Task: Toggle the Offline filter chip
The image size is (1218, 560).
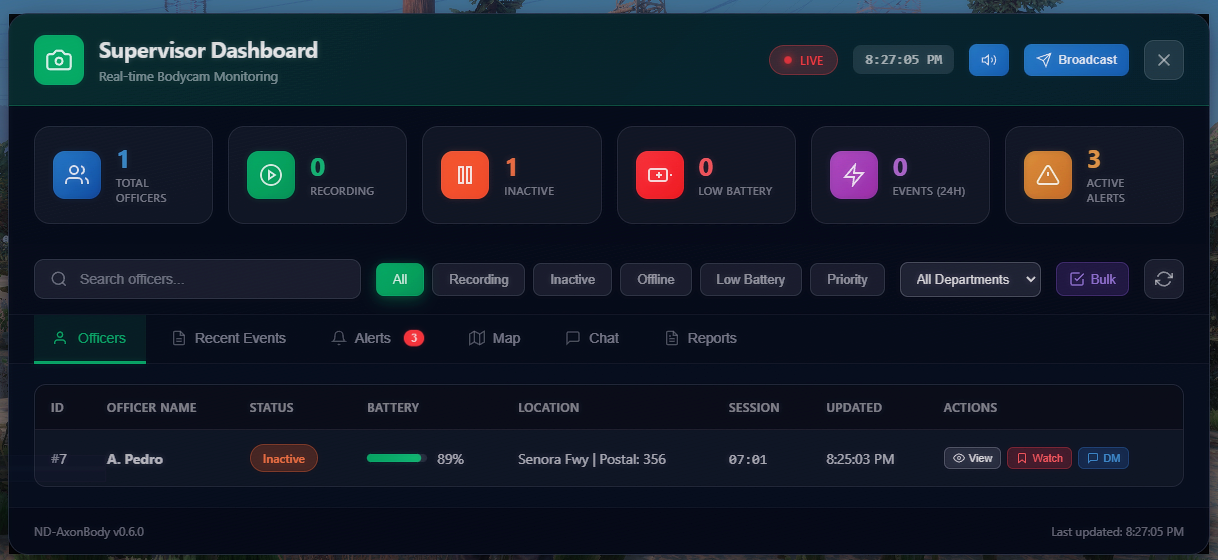Action: 655,279
